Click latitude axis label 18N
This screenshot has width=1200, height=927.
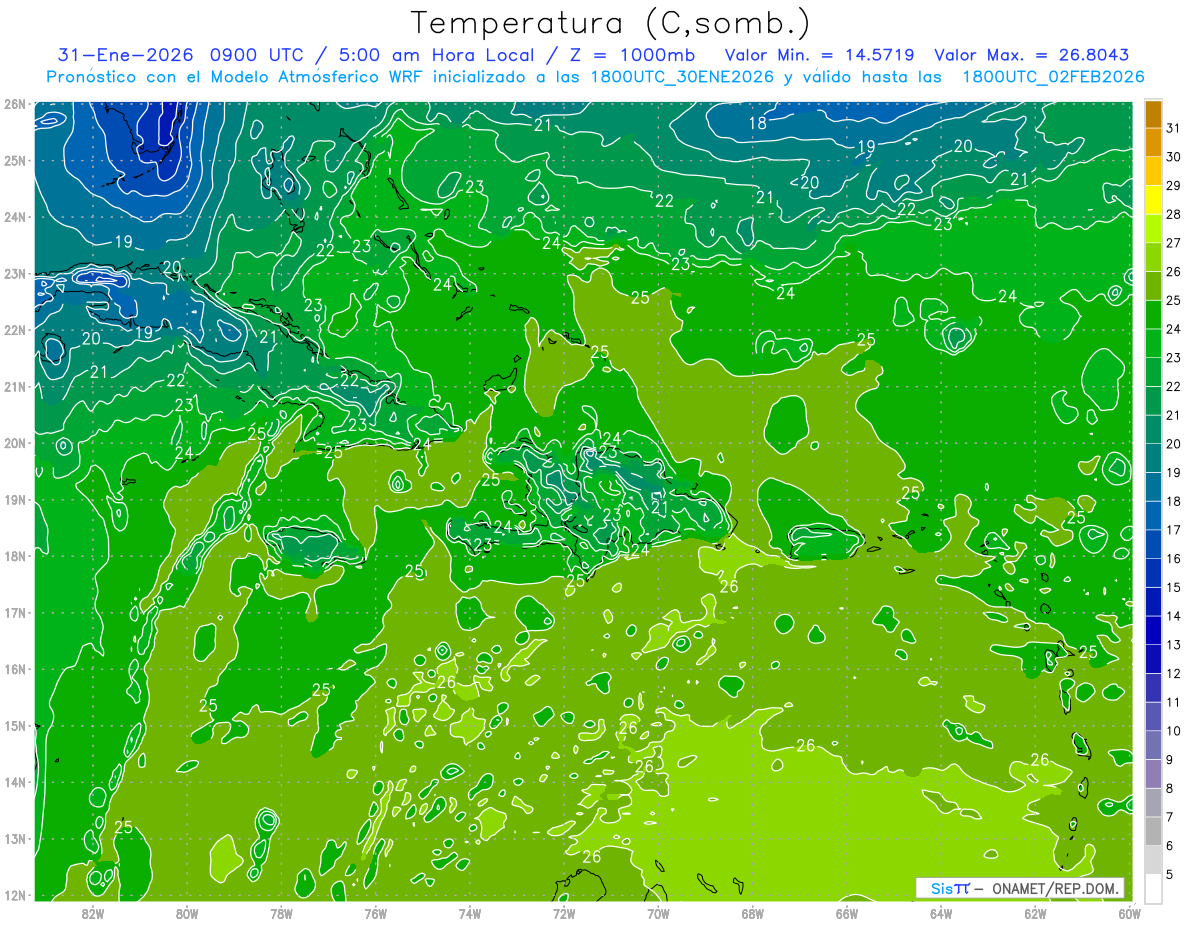14,556
